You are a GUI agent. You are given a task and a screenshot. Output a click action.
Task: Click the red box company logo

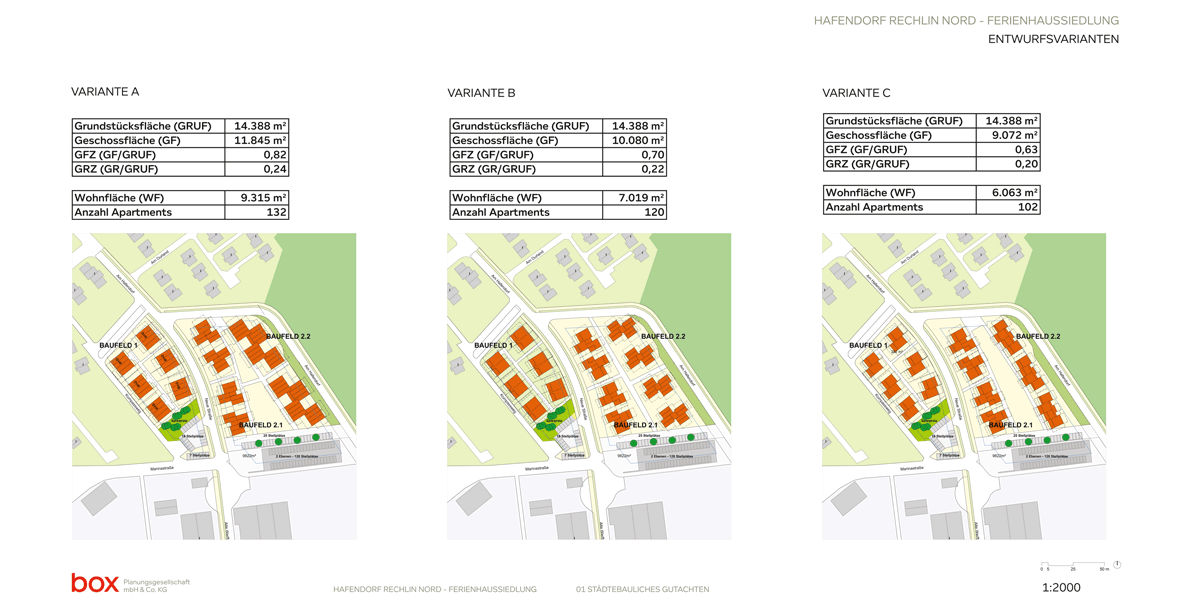[94, 583]
